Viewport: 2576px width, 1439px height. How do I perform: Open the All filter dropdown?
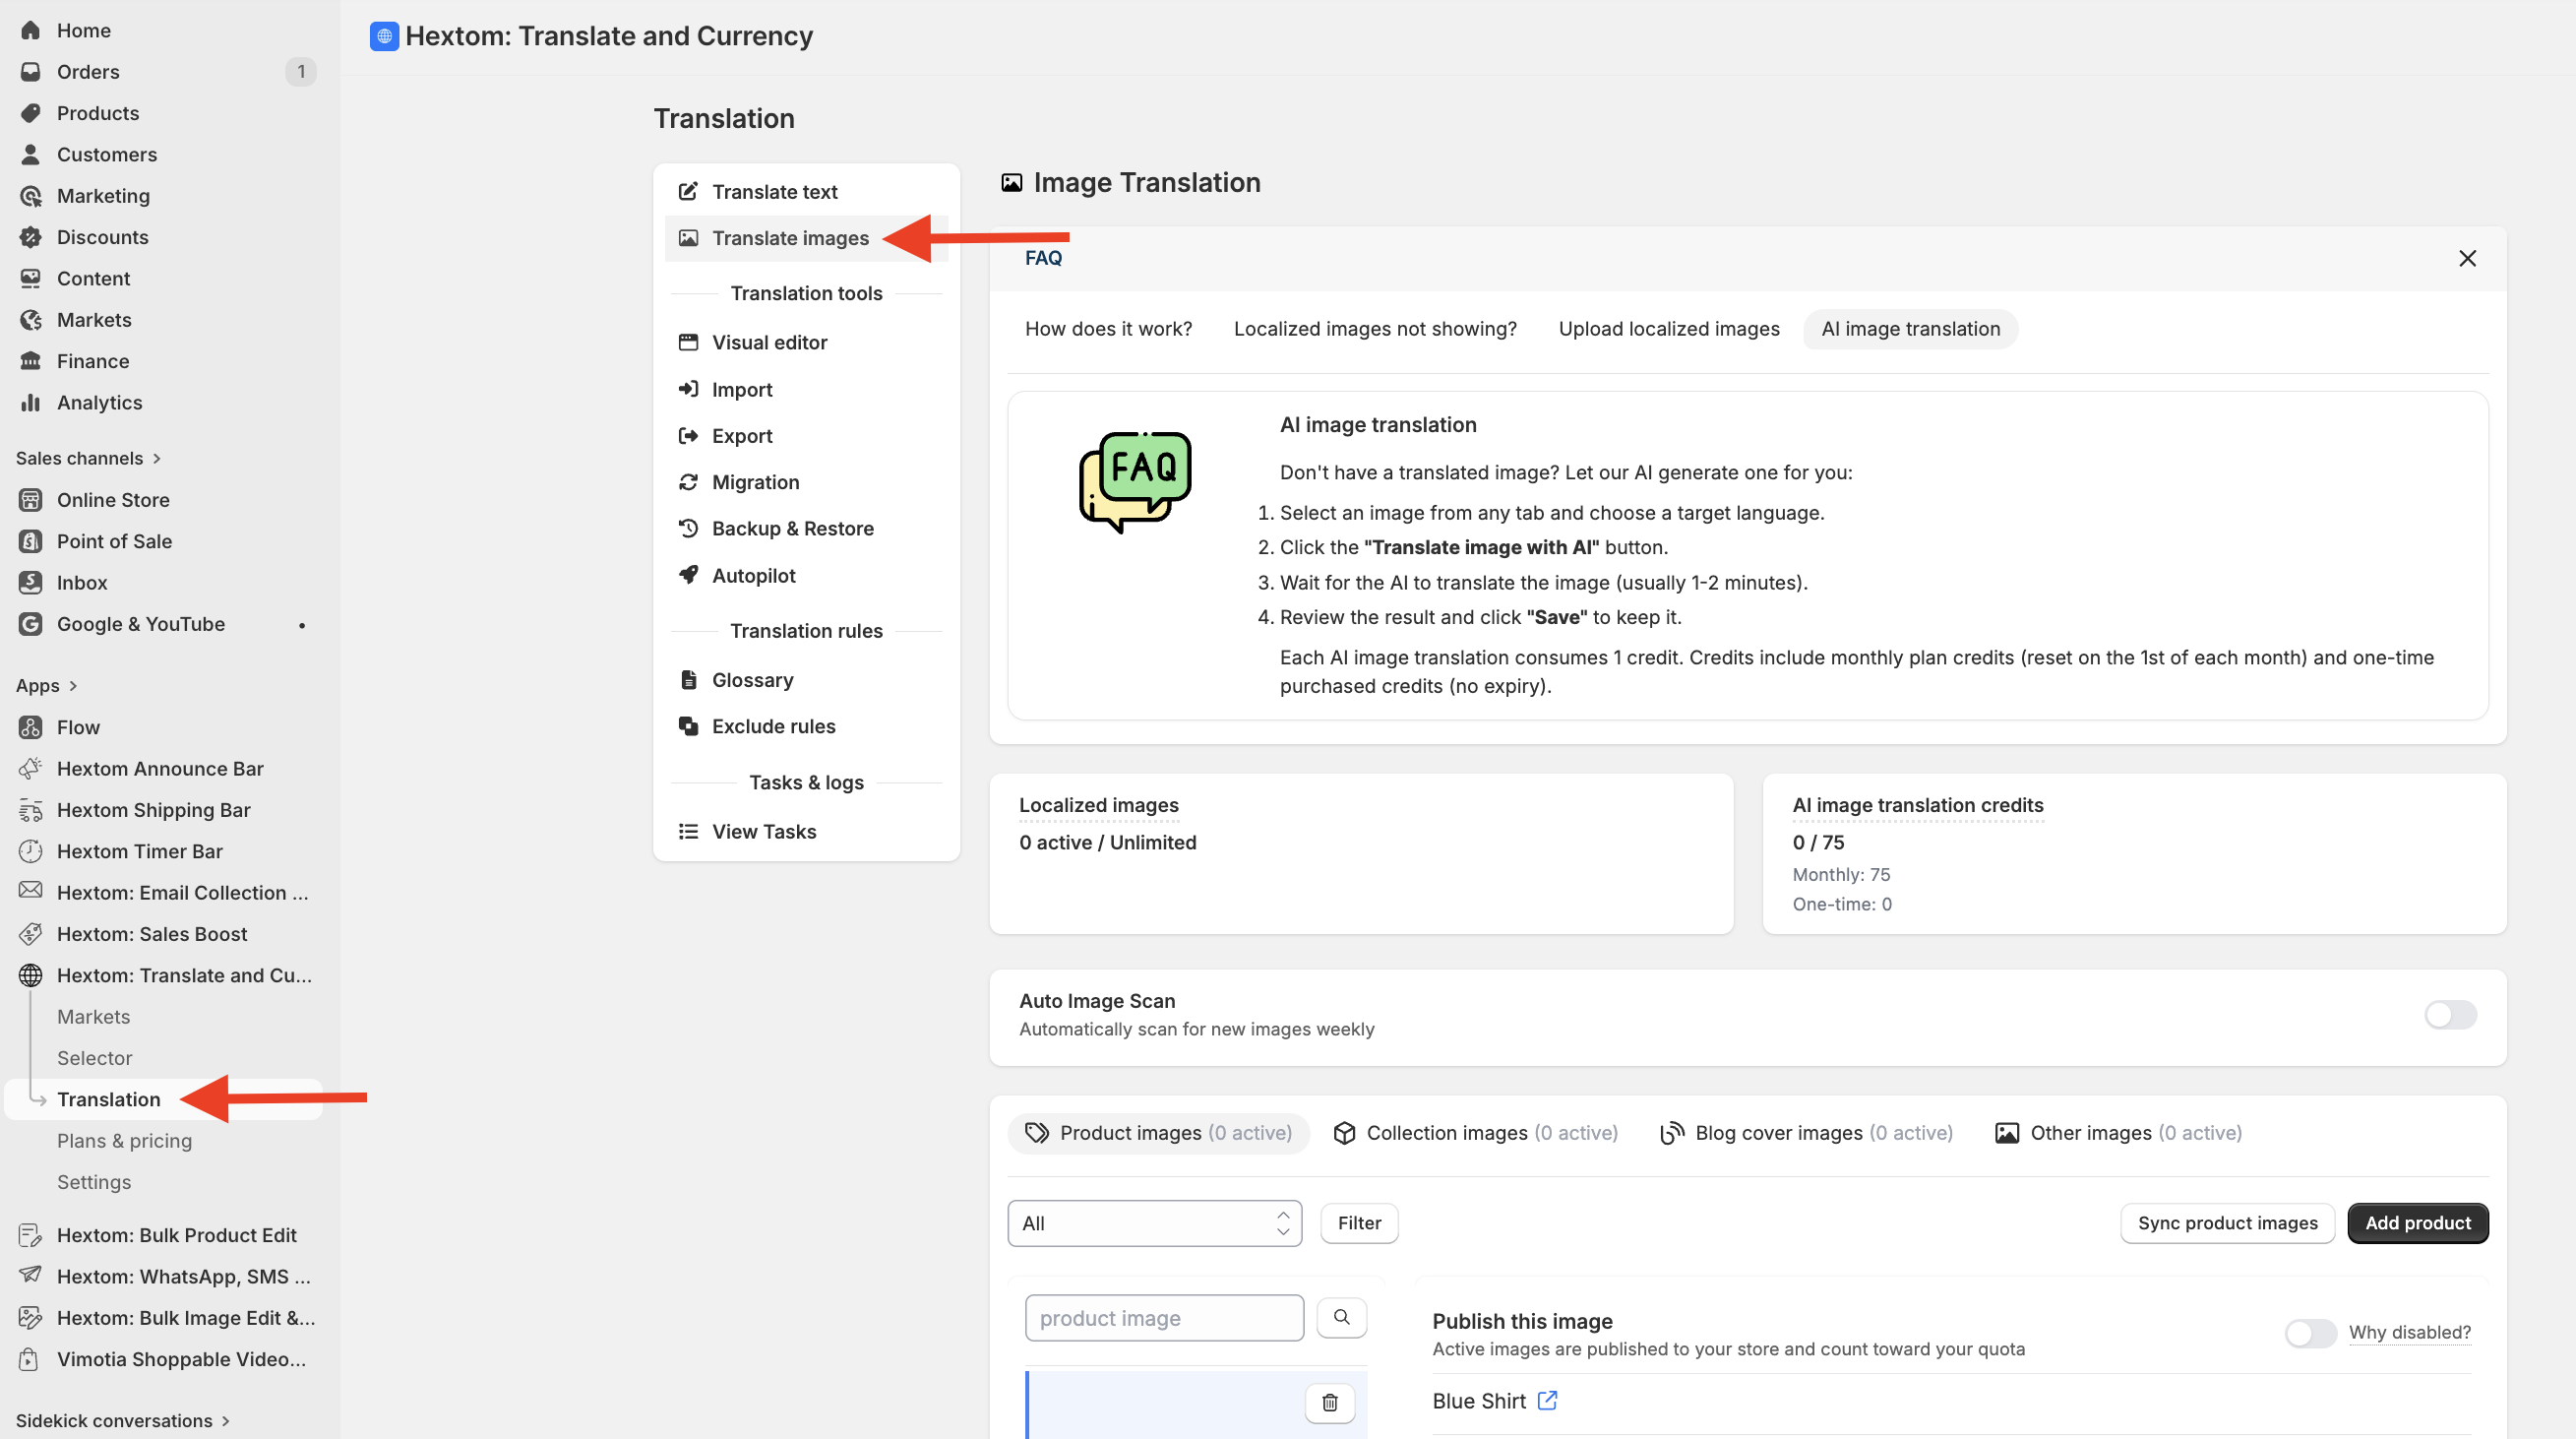coord(1153,1222)
